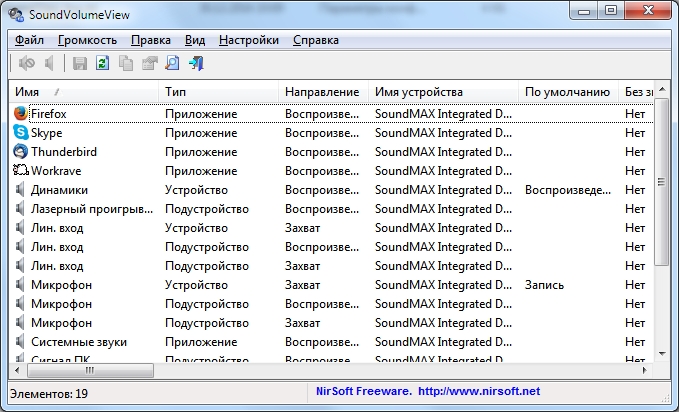
Task: Click the Unmute speaker toolbar icon
Action: pyautogui.click(x=49, y=63)
